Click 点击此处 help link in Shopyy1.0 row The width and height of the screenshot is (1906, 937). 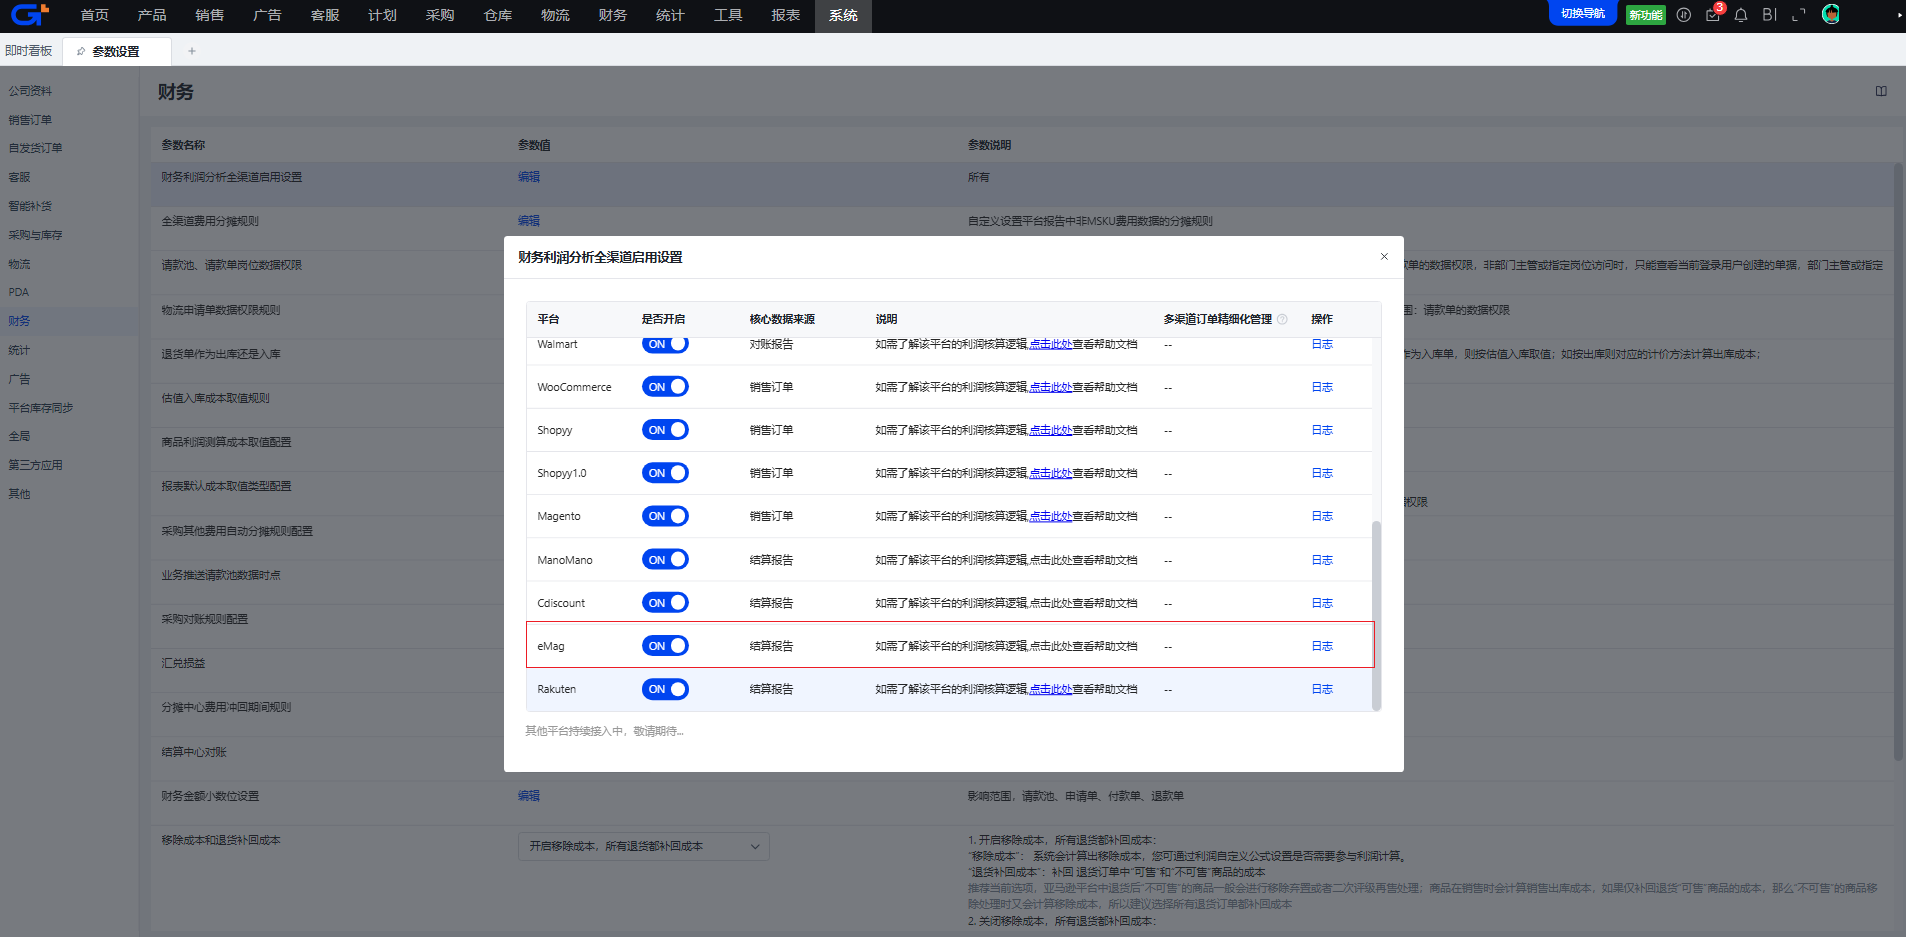[1051, 473]
